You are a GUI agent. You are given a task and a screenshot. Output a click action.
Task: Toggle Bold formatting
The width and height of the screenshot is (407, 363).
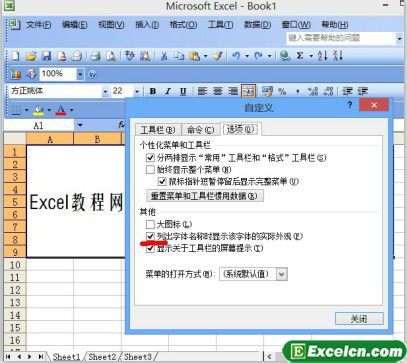click(153, 91)
